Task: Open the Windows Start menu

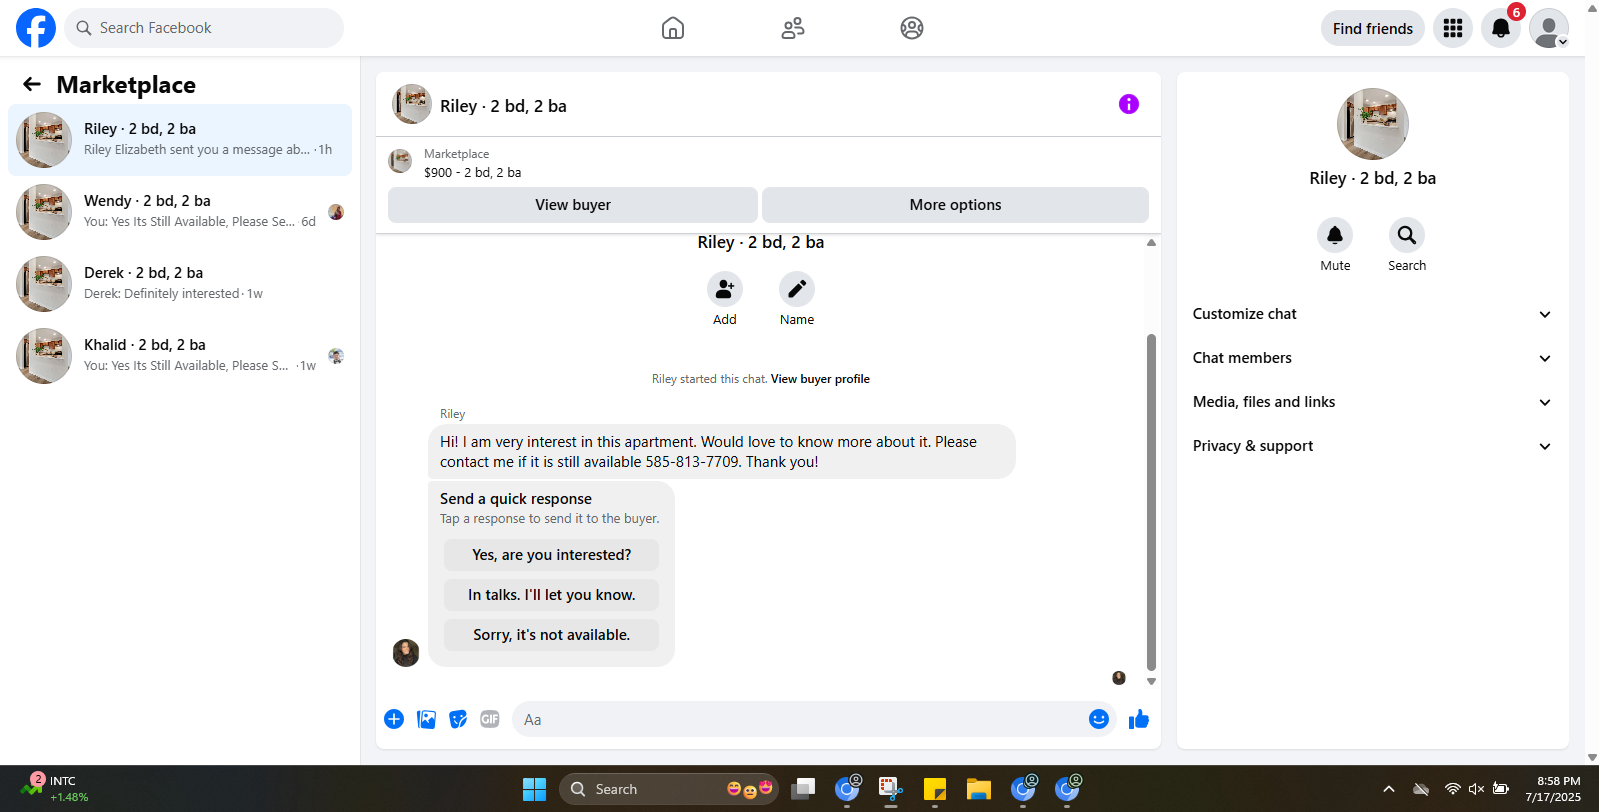Action: 535,789
